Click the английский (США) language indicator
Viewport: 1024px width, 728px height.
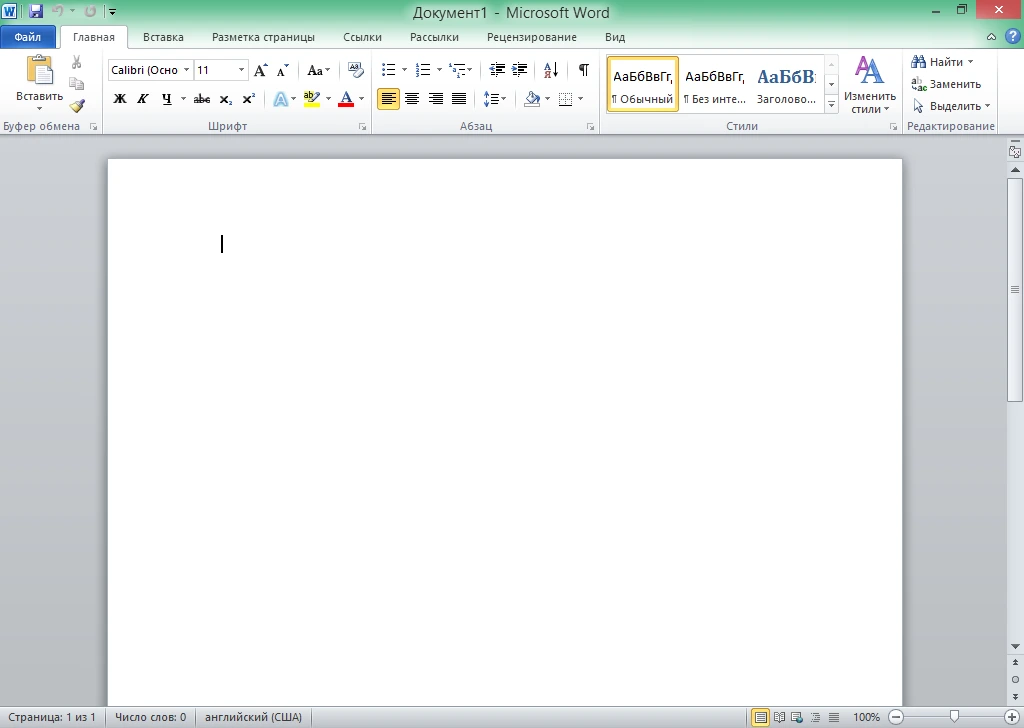pos(253,717)
